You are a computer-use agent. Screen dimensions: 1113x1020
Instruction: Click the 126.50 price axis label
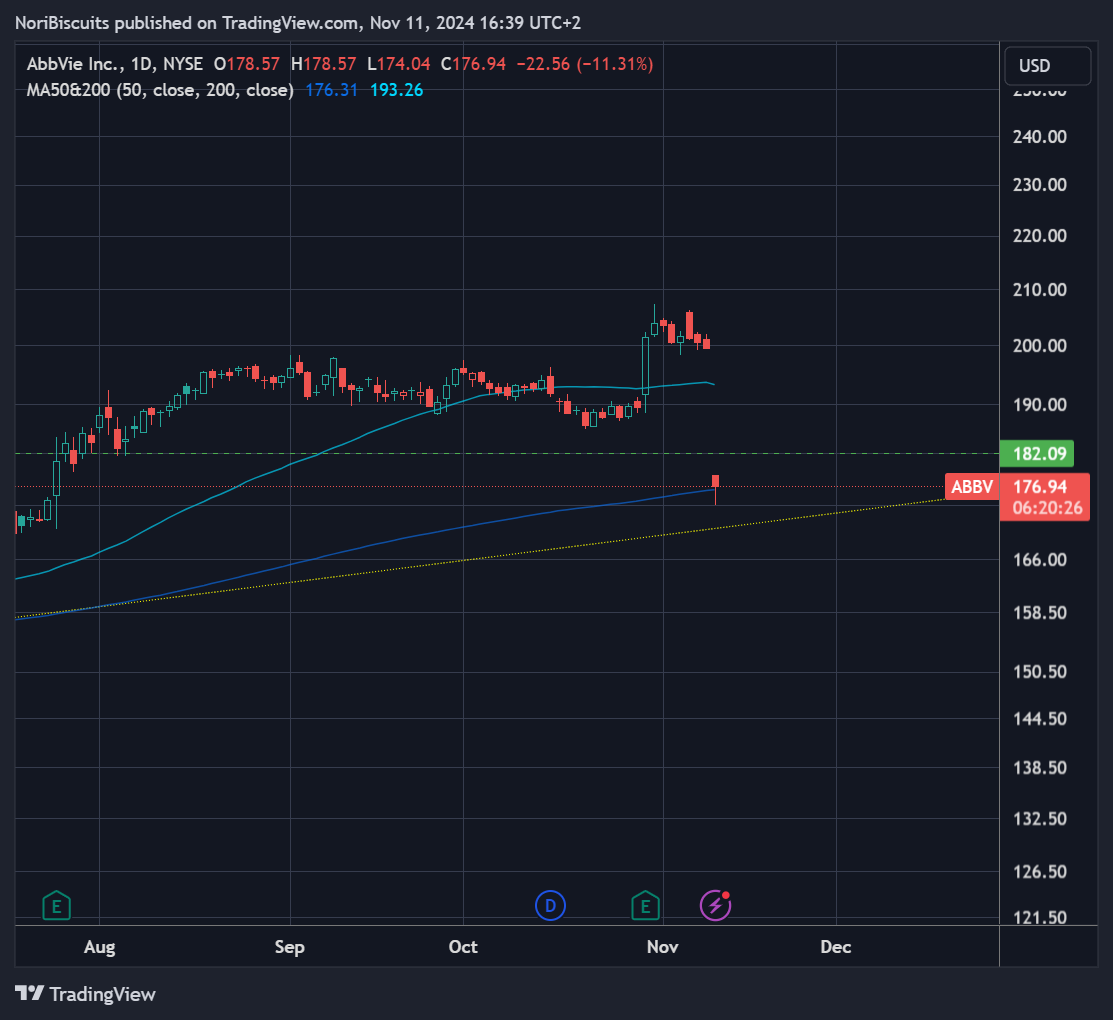(1040, 872)
